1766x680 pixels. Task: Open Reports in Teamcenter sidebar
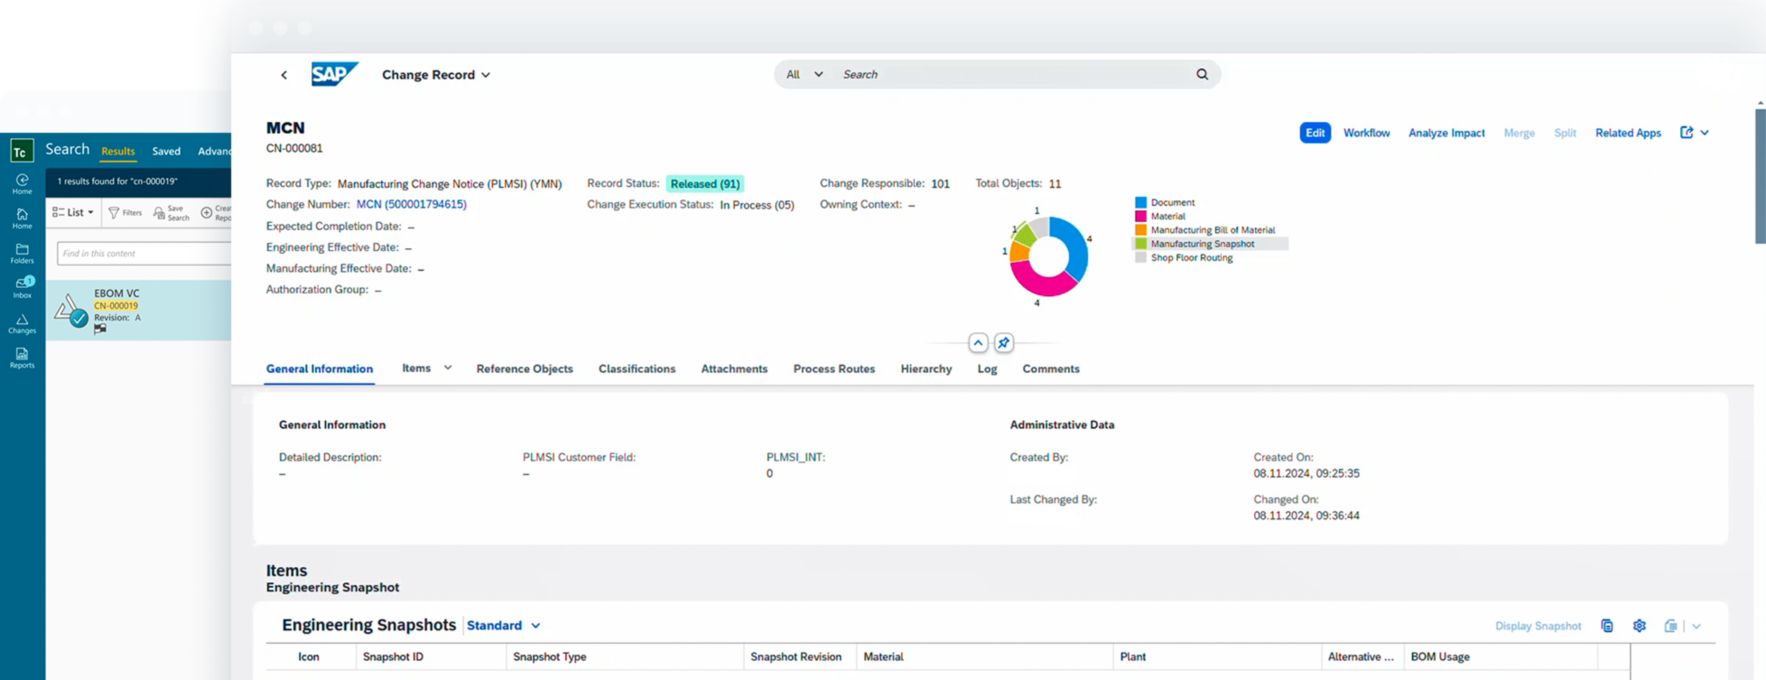pos(22,358)
